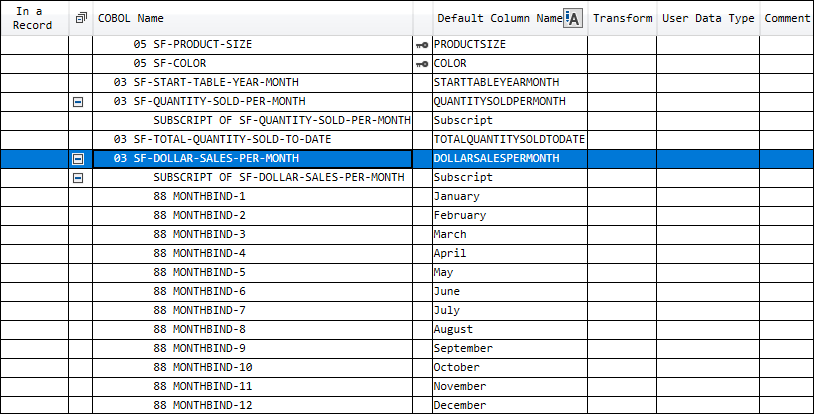Collapse the SF-DOLLAR-SALES-PER-MONTH node
This screenshot has width=814, height=414.
point(79,159)
